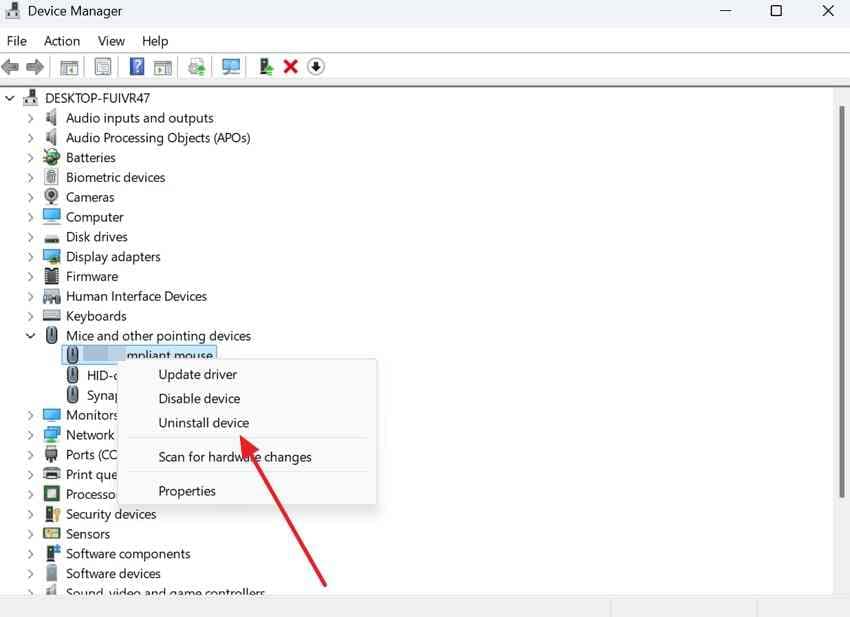This screenshot has width=850, height=617.
Task: Click the Disk drives icon
Action: coord(51,238)
